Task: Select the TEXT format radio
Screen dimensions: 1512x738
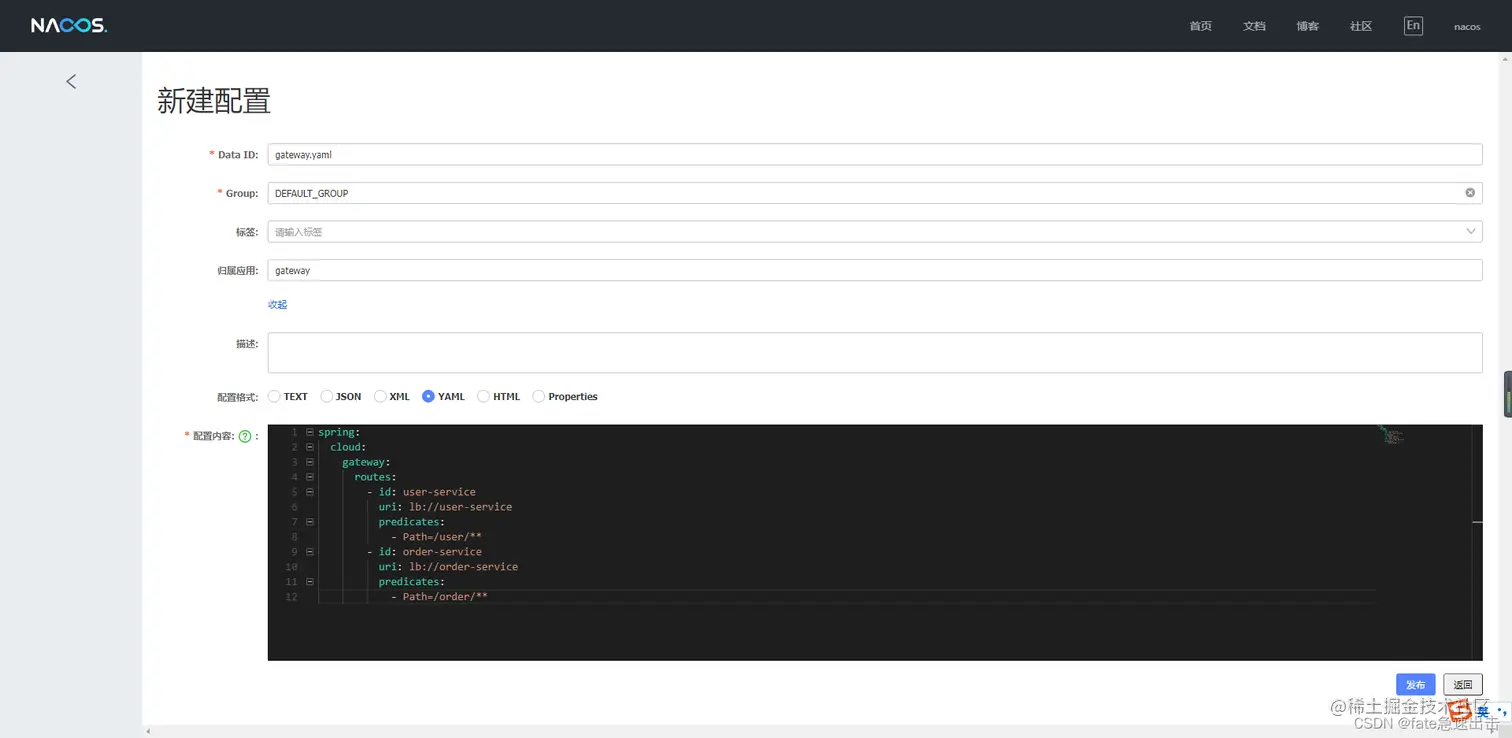Action: coord(274,397)
